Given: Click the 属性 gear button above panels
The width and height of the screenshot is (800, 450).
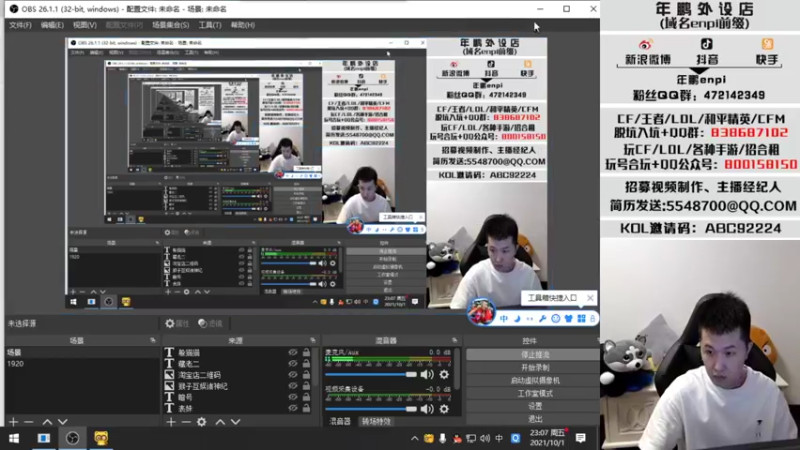Looking at the screenshot, I should (x=177, y=323).
